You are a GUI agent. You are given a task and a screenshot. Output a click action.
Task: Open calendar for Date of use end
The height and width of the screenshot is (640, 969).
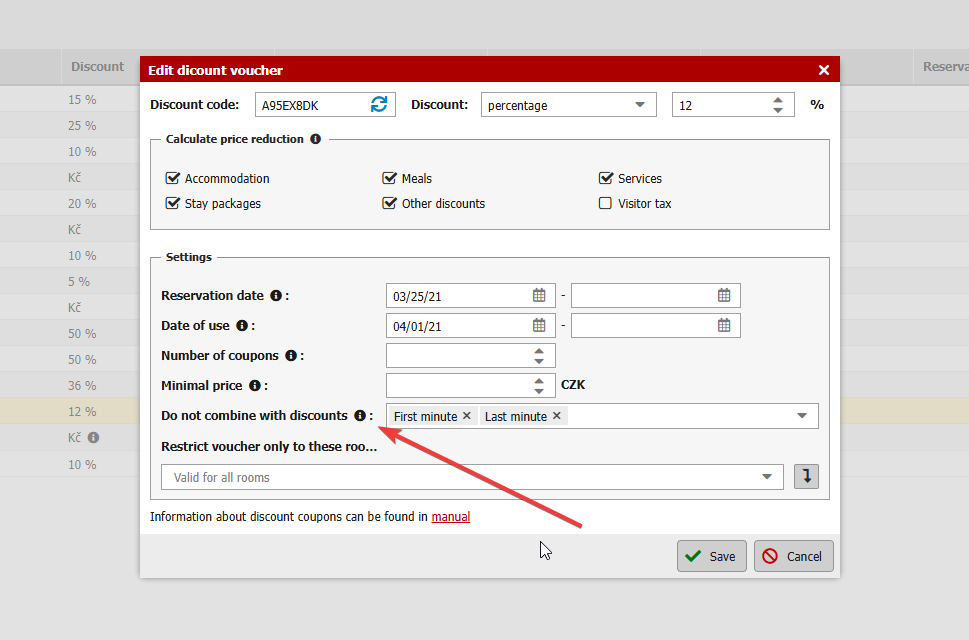[724, 326]
